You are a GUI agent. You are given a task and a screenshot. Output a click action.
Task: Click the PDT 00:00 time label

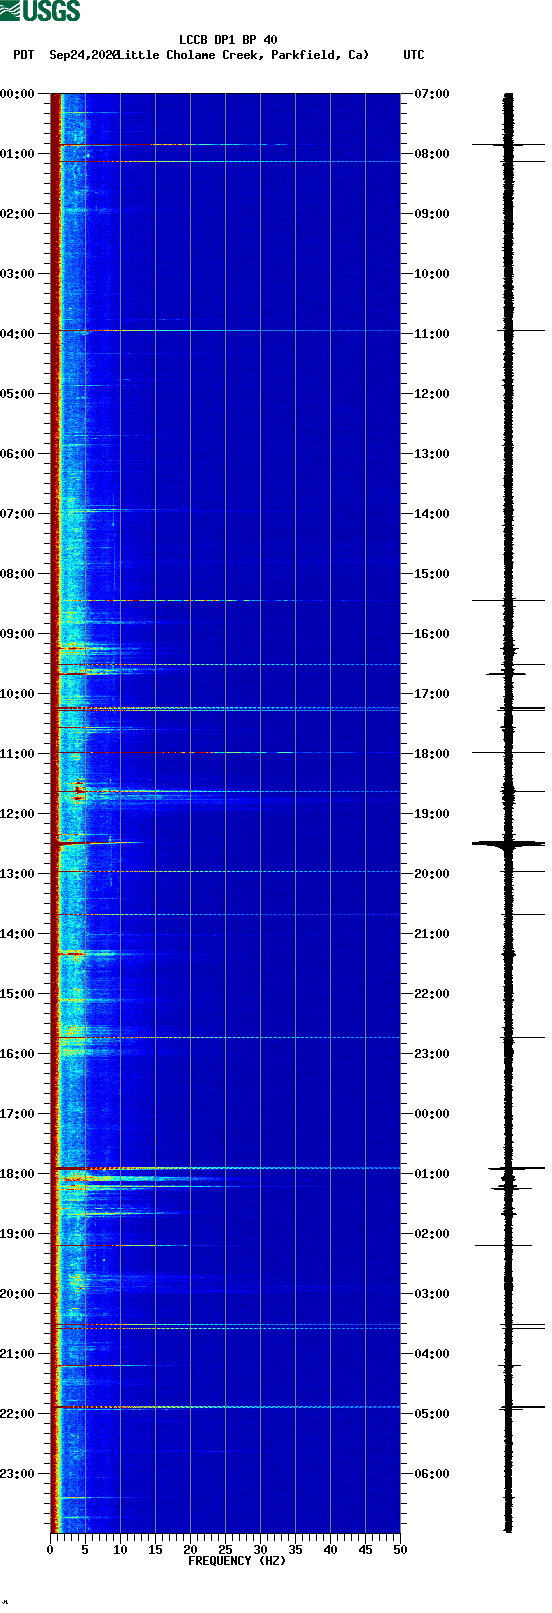point(18,94)
